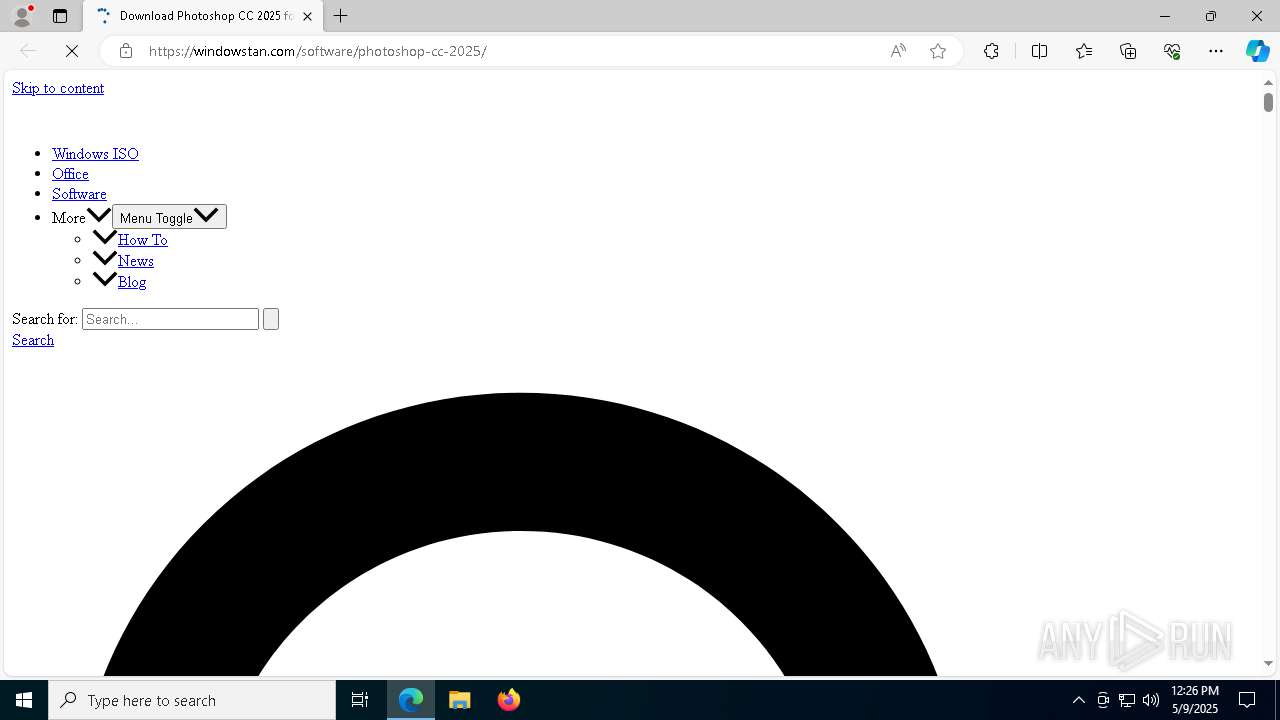The image size is (1280, 720).
Task: Open File Explorer from taskbar
Action: tap(459, 700)
